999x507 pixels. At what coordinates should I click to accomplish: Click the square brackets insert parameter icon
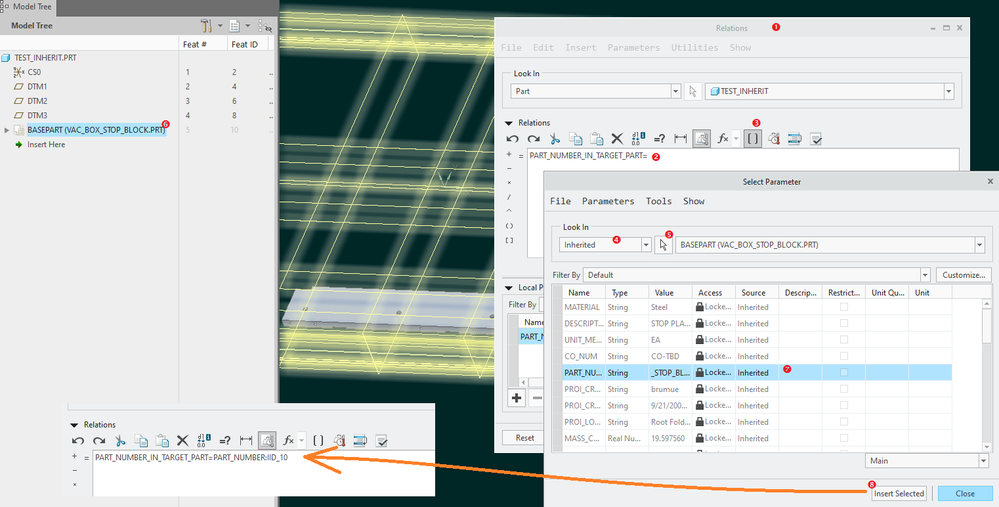753,139
